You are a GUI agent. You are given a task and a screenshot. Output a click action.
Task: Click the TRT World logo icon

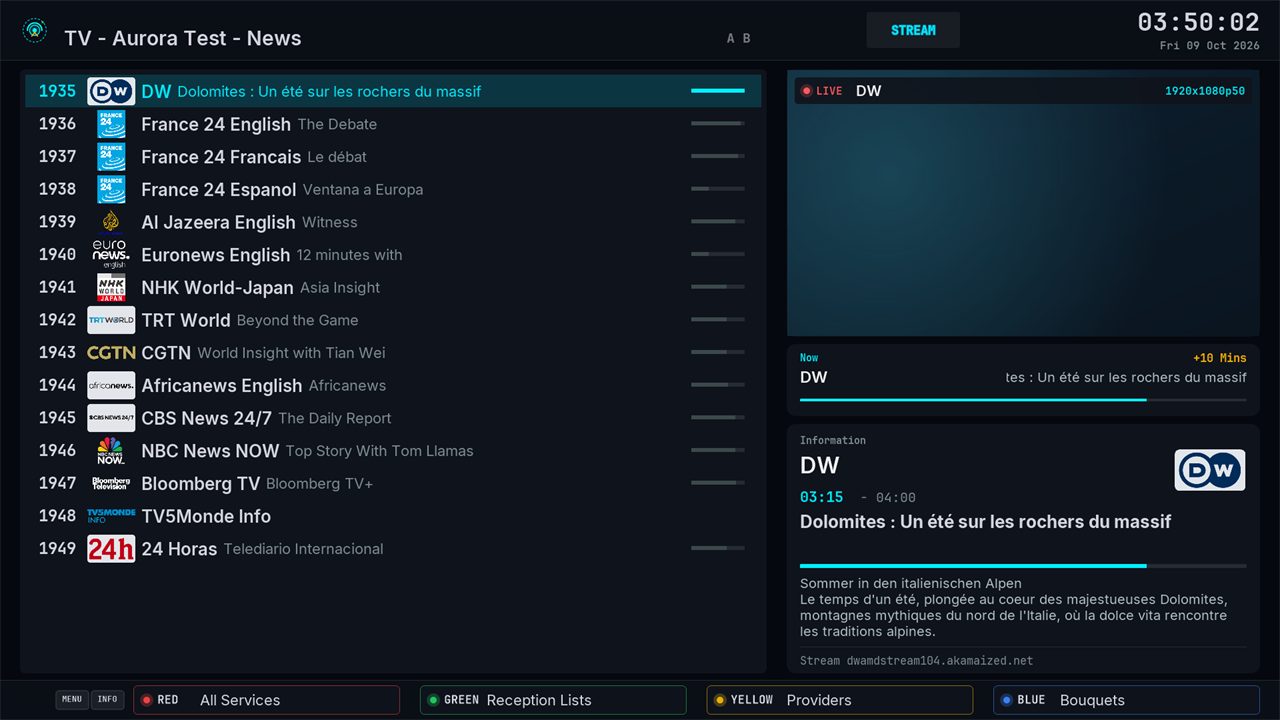[x=111, y=320]
